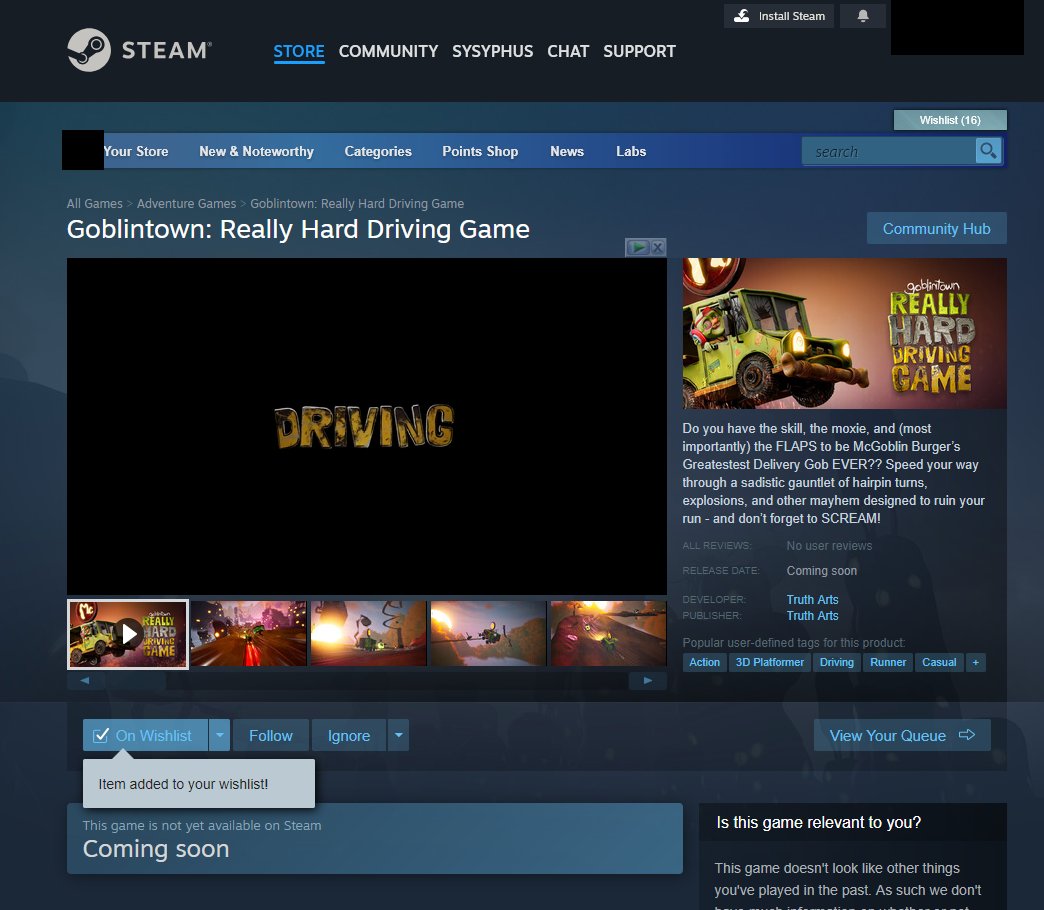Viewport: 1044px width, 910px height.
Task: Open the wishlist options dropdown arrow
Action: (220, 736)
